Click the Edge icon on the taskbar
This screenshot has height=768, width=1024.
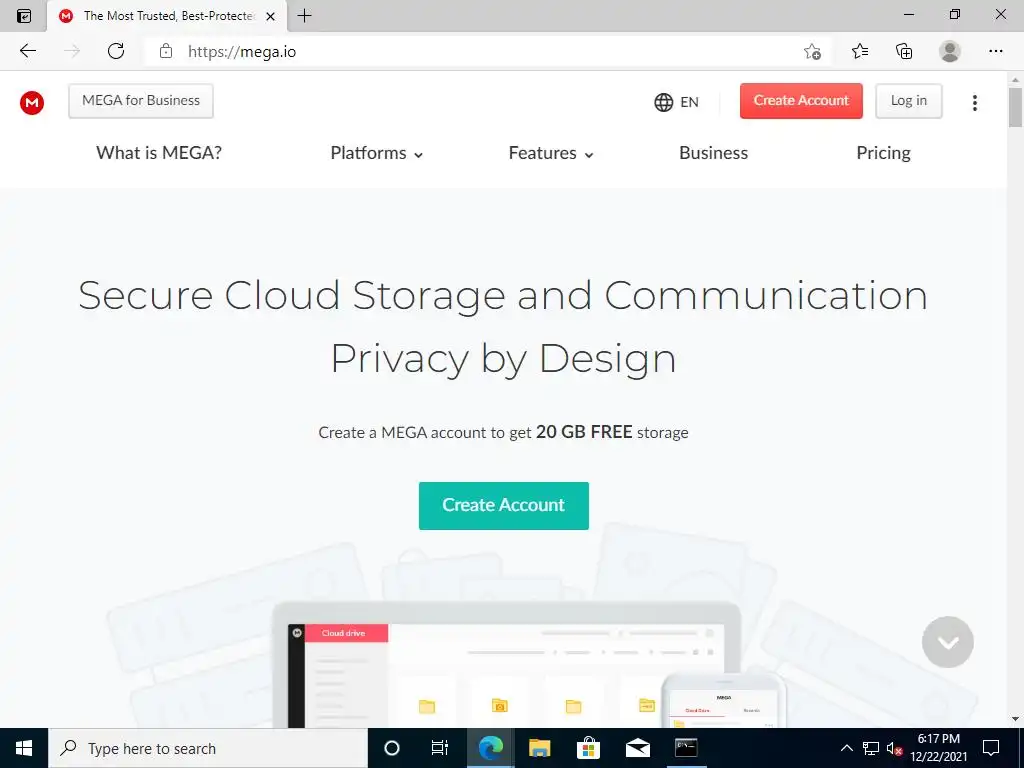490,748
